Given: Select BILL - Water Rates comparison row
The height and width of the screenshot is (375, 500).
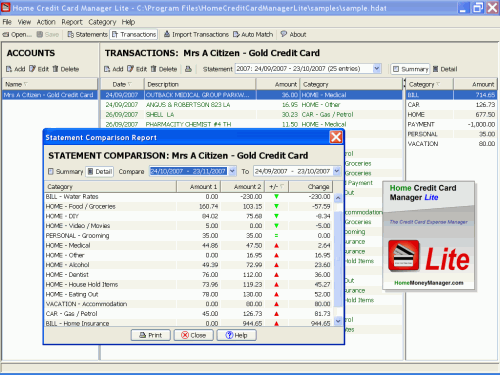Looking at the screenshot, I should (x=189, y=197).
